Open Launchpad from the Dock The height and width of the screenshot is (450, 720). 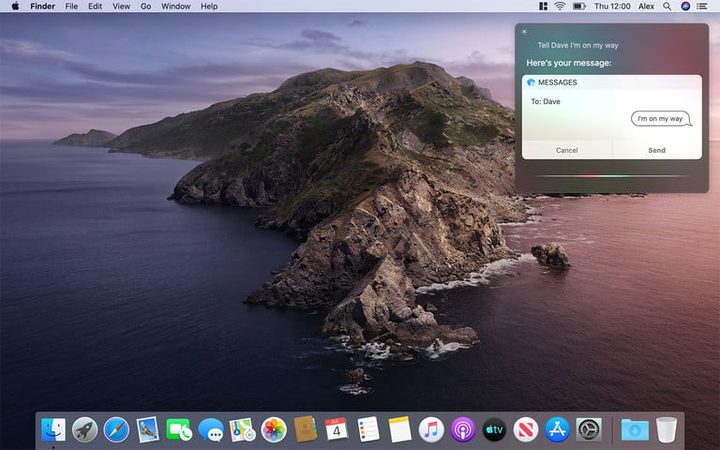85,430
